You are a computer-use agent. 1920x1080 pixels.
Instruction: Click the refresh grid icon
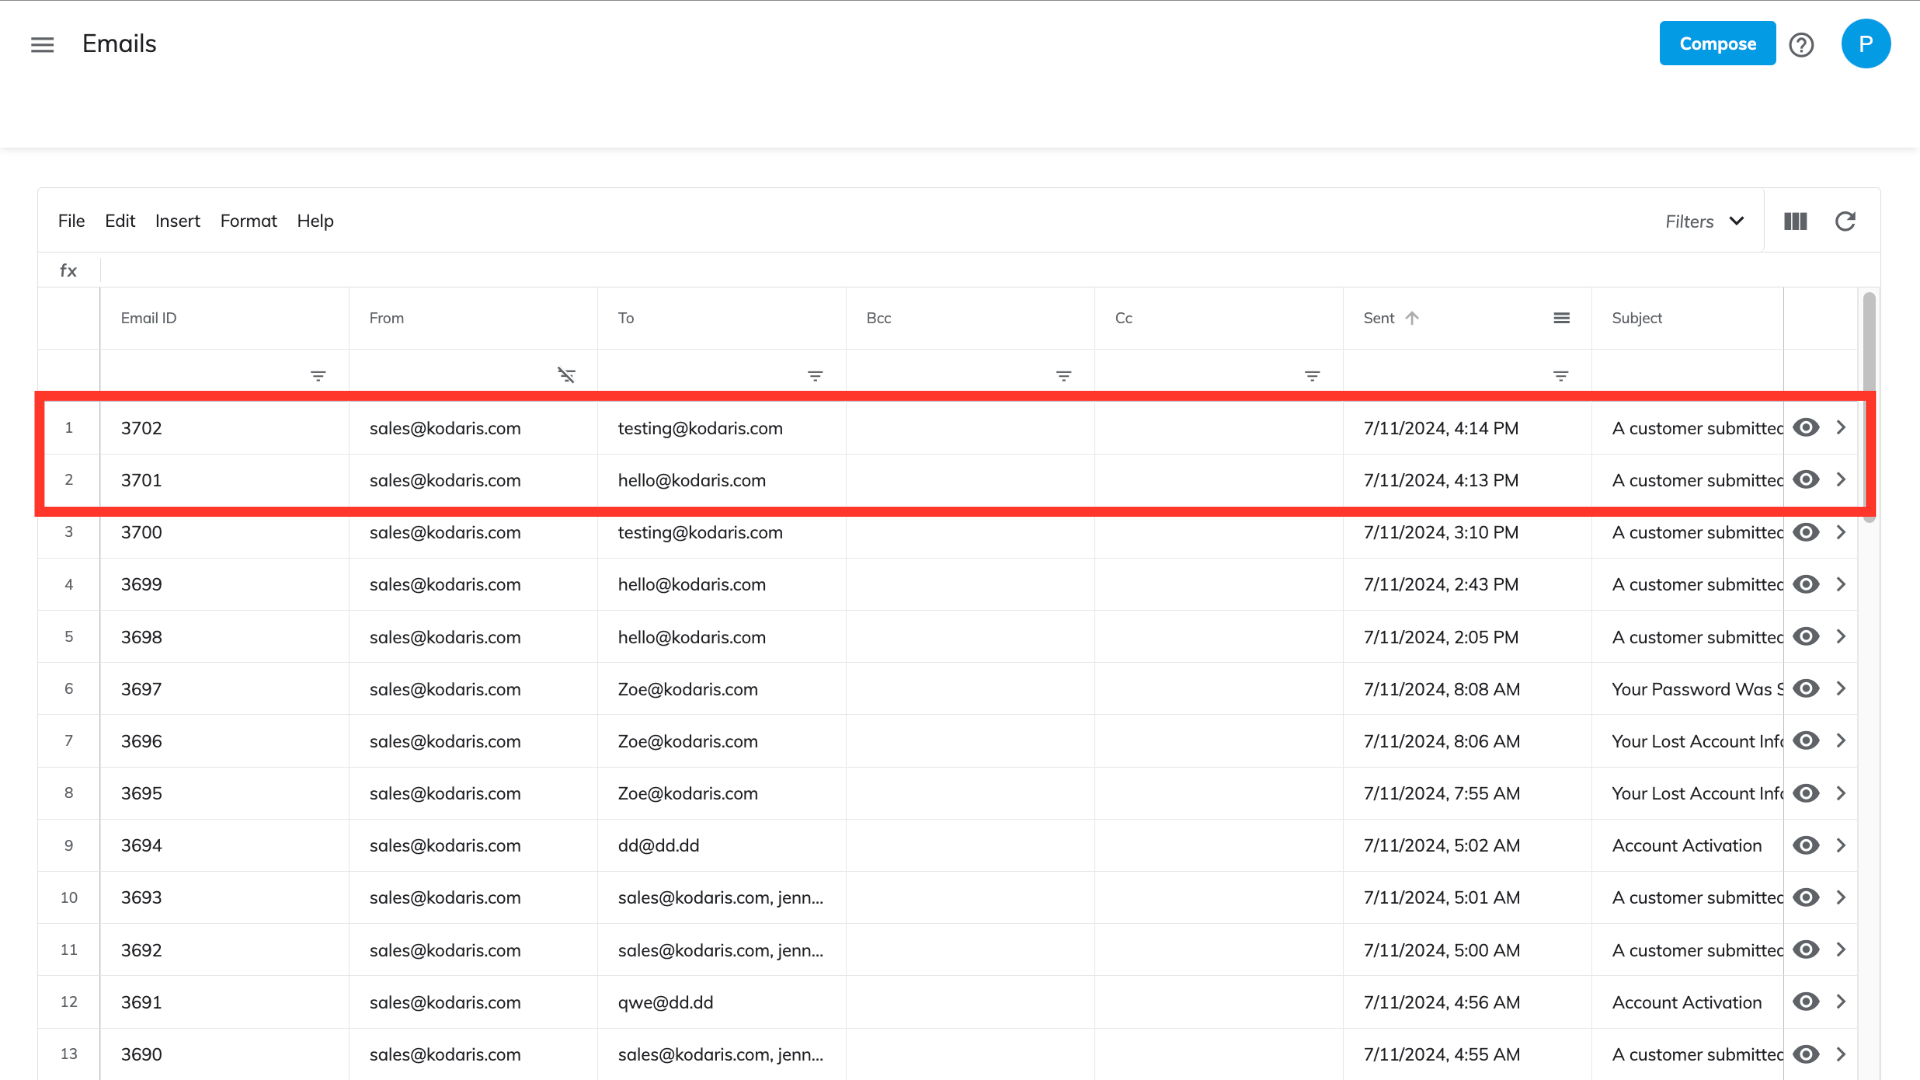[1845, 221]
